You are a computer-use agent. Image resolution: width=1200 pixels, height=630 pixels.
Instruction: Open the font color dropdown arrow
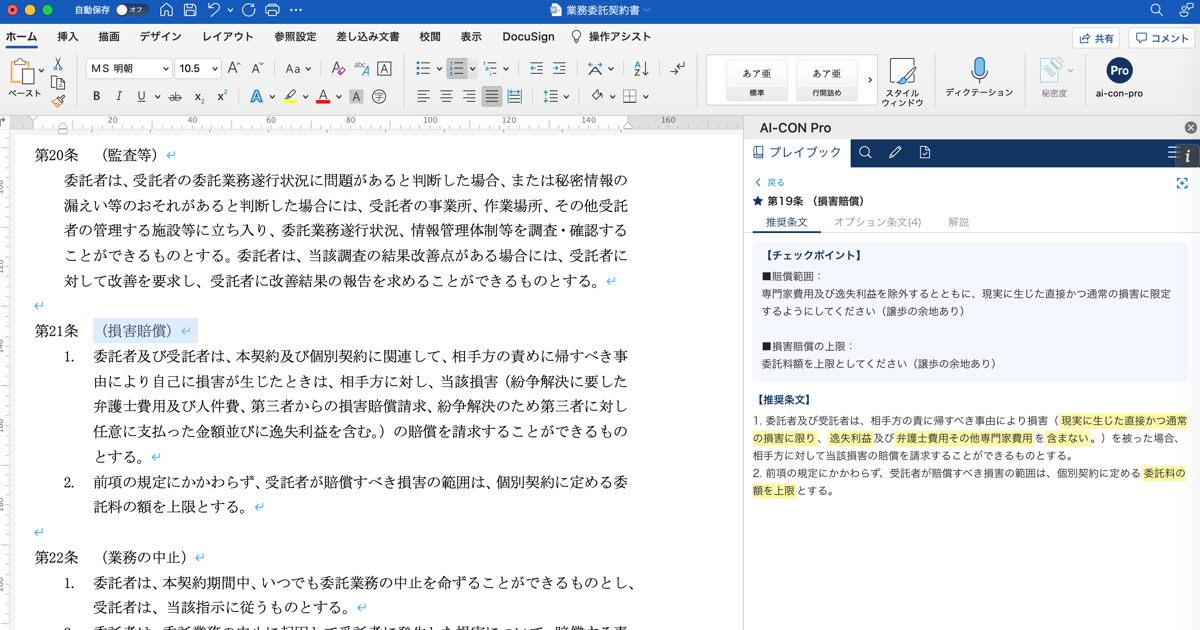(x=339, y=97)
